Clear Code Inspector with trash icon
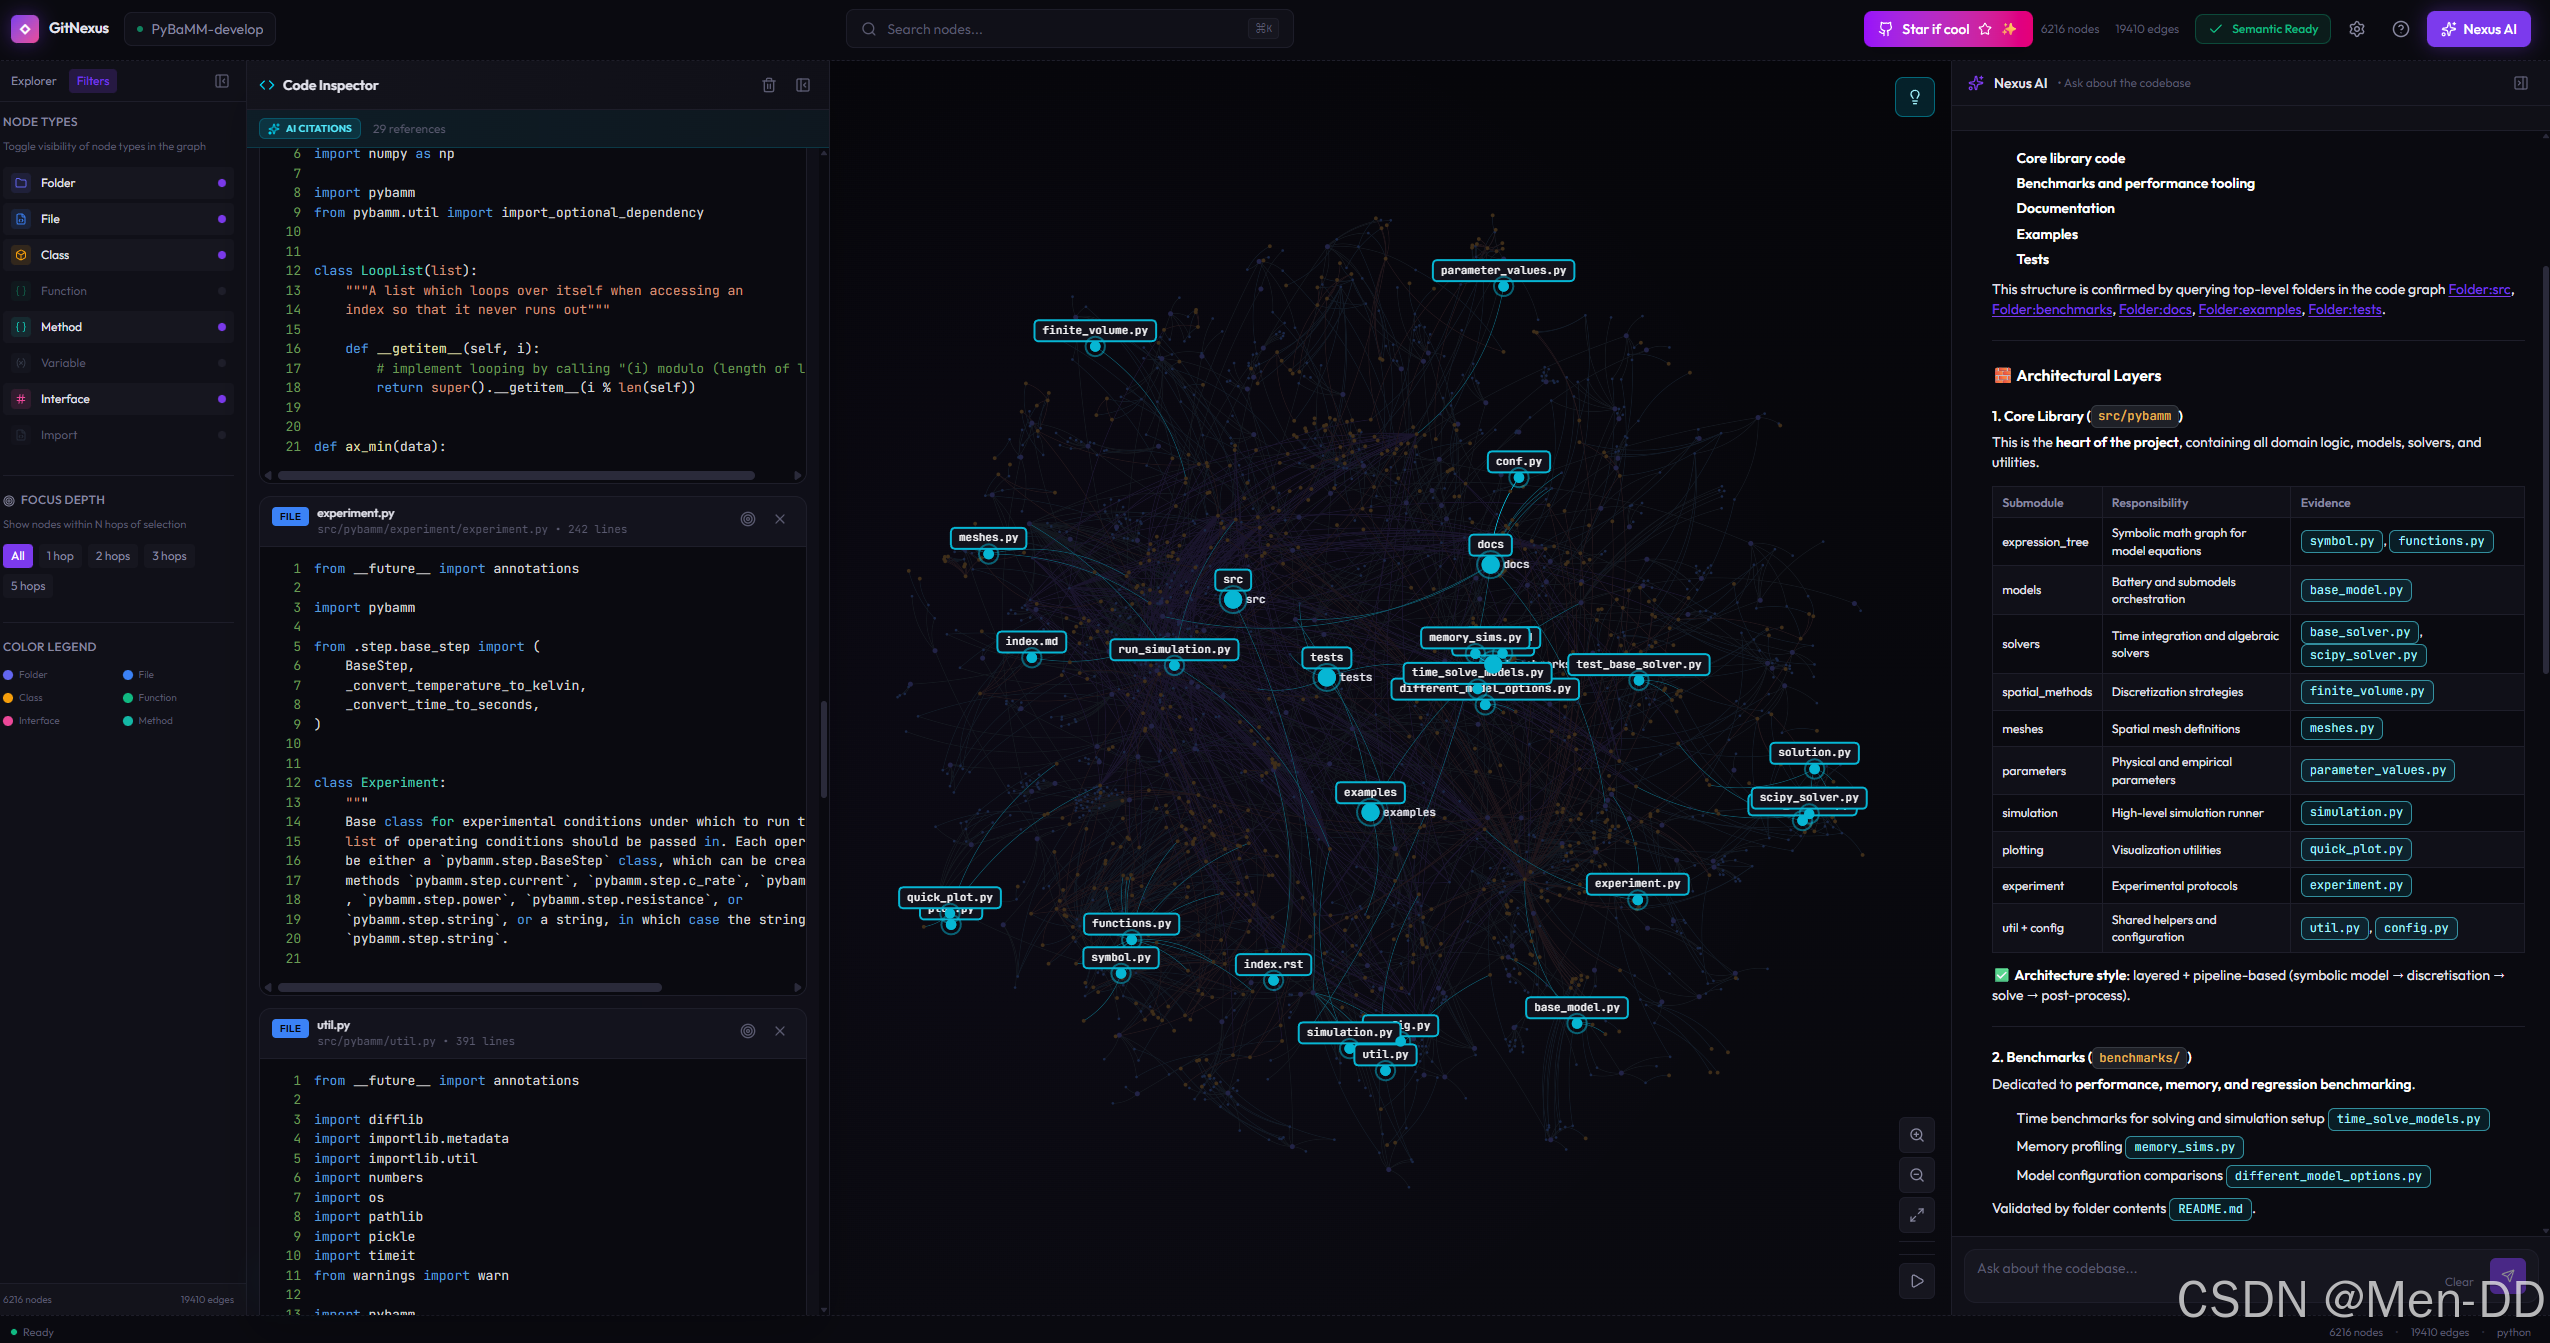2550x1343 pixels. point(769,85)
